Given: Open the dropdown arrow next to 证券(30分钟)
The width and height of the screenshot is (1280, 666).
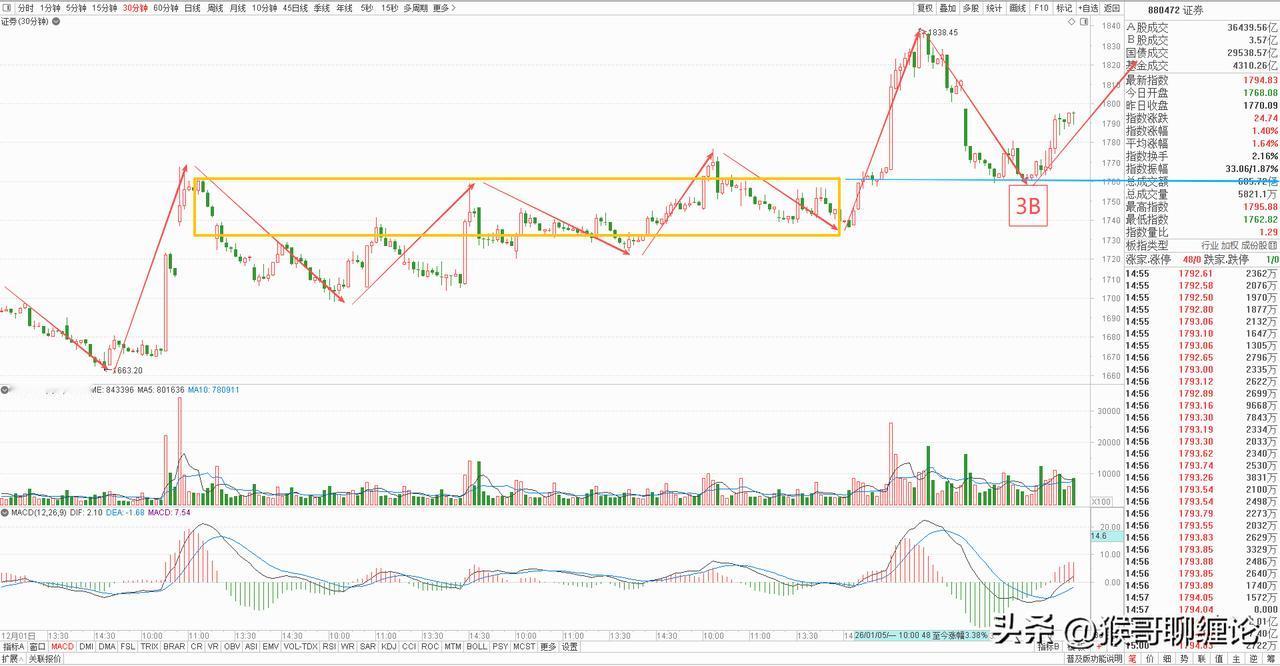Looking at the screenshot, I should [55, 22].
